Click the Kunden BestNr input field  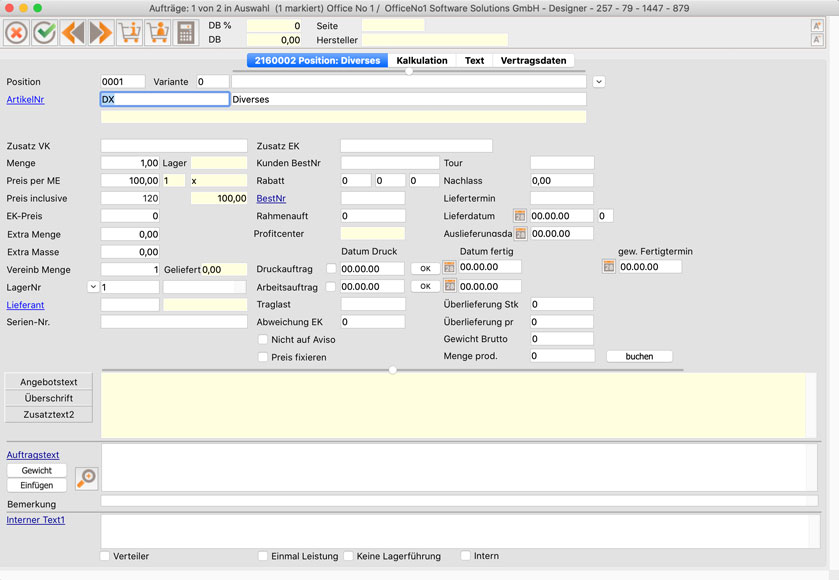390,163
